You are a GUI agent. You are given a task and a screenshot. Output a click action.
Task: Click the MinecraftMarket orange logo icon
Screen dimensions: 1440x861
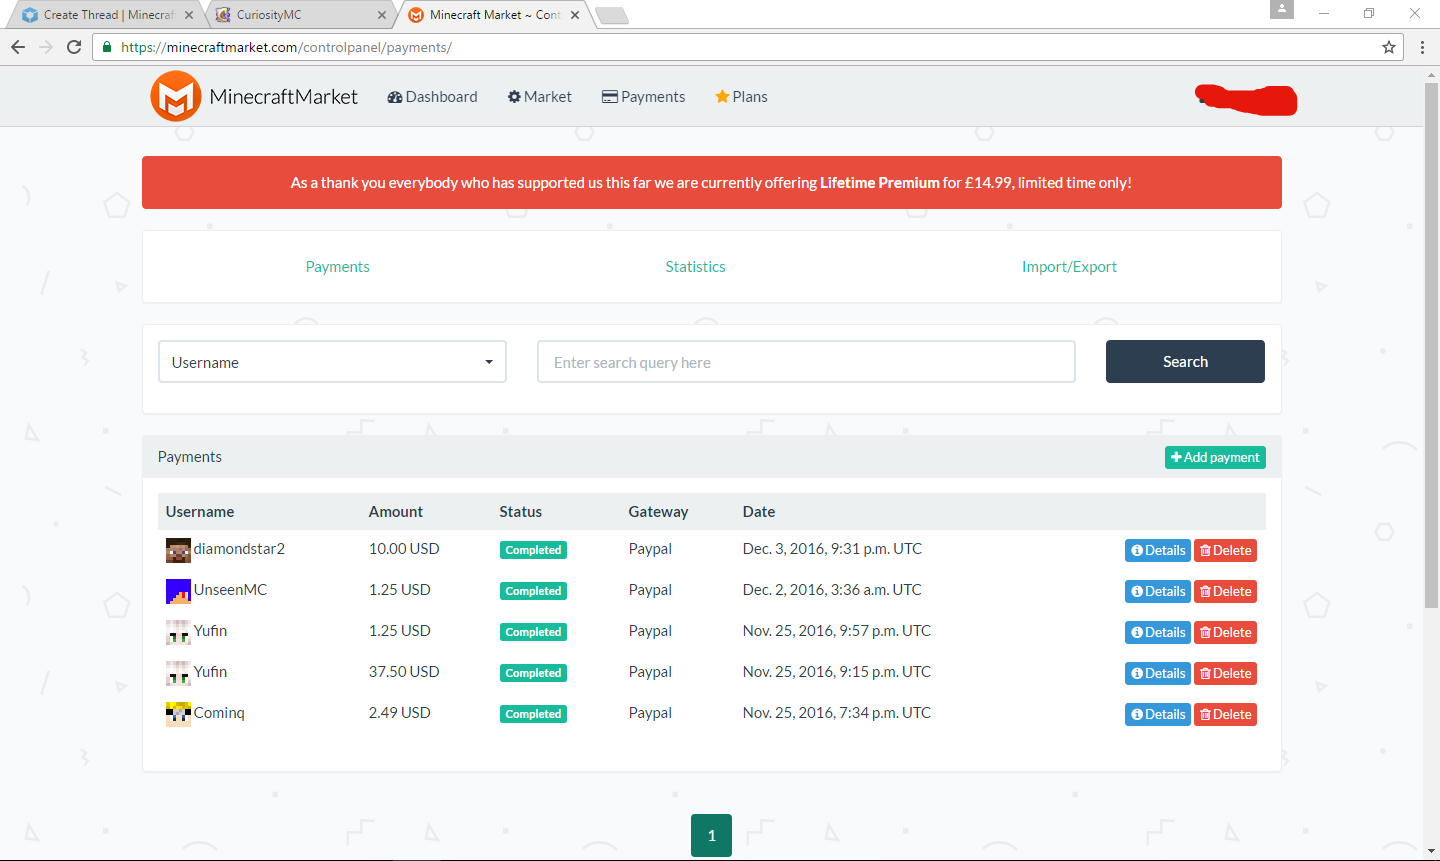176,96
